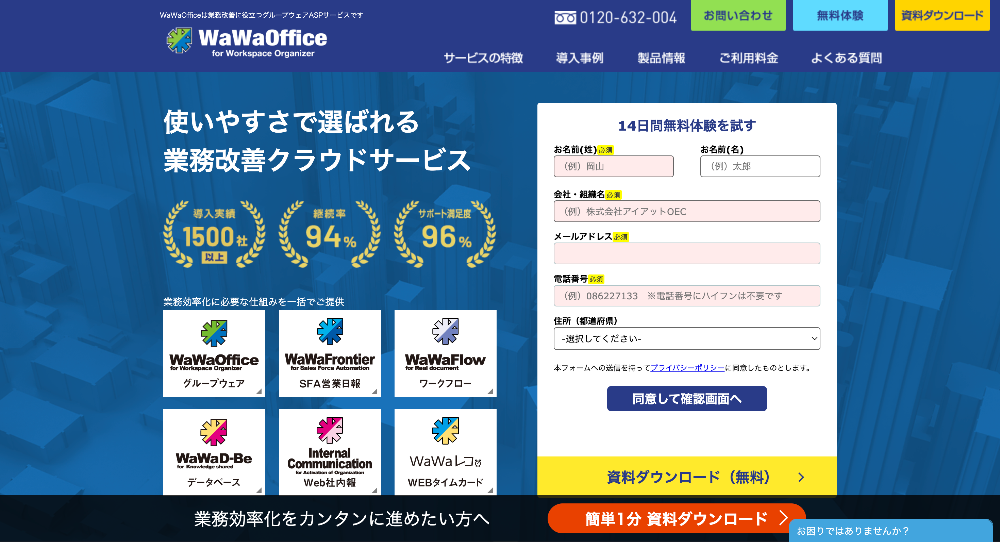This screenshot has width=1000, height=542.
Task: Click the 無料体験 light blue button
Action: pyautogui.click(x=840, y=15)
